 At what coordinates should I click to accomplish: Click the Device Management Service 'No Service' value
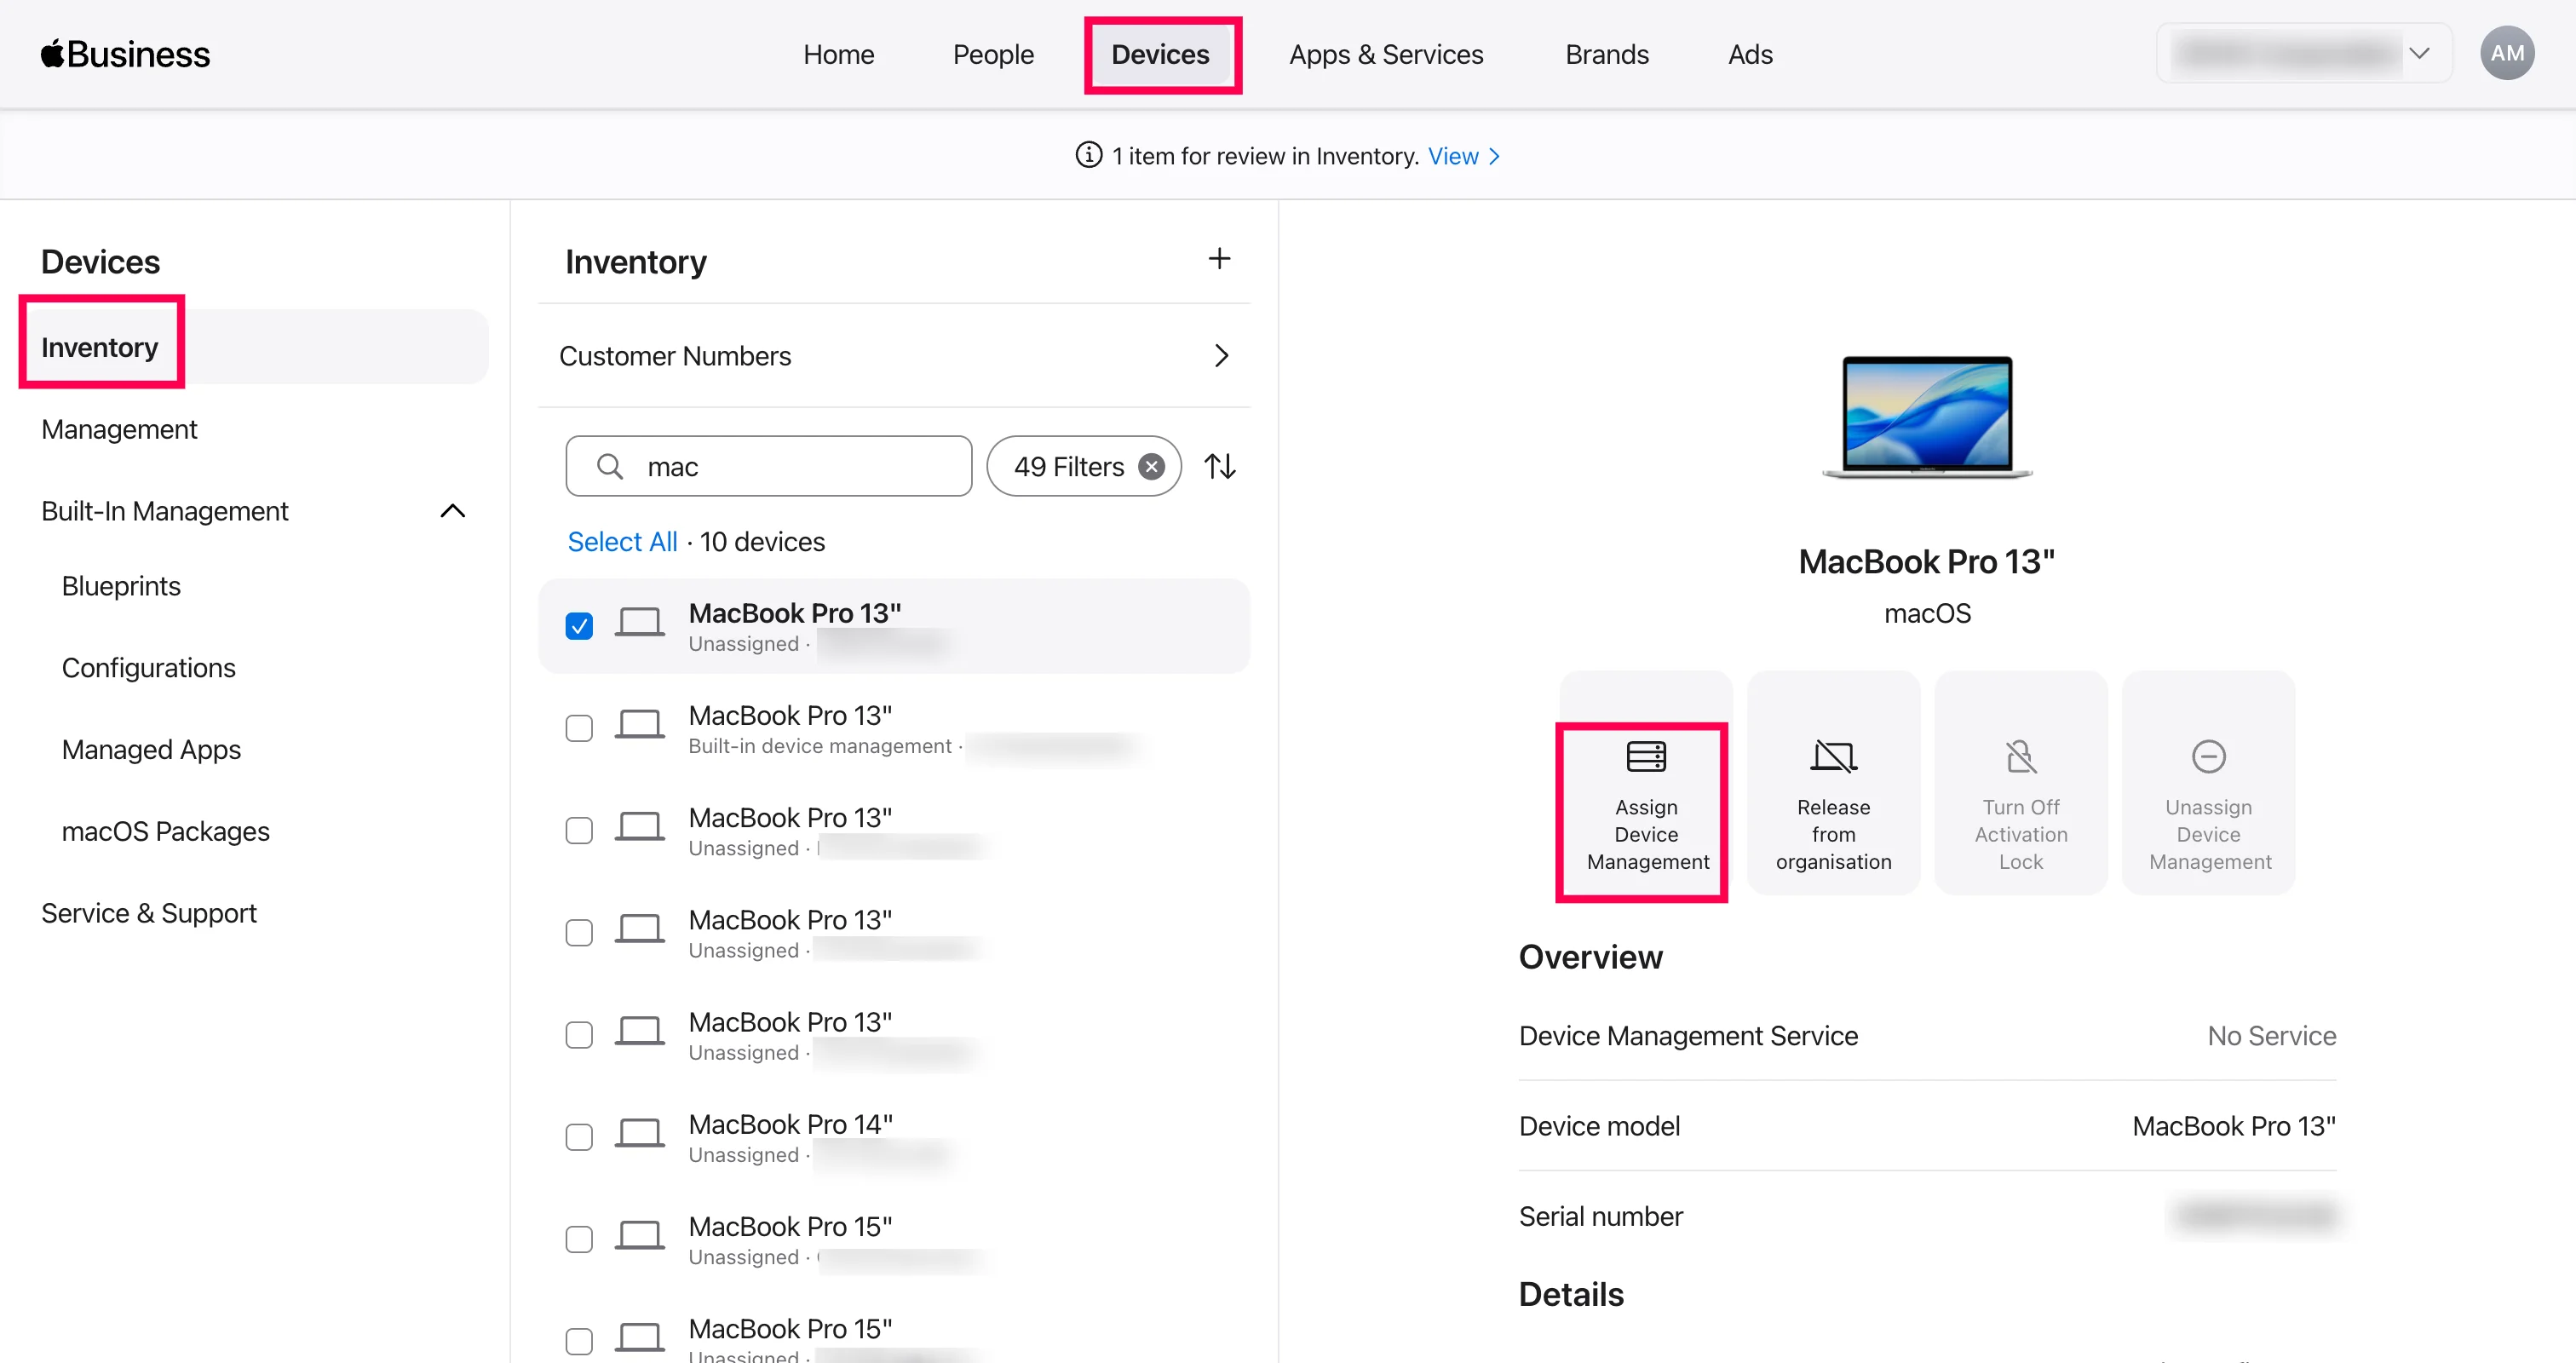2271,1036
